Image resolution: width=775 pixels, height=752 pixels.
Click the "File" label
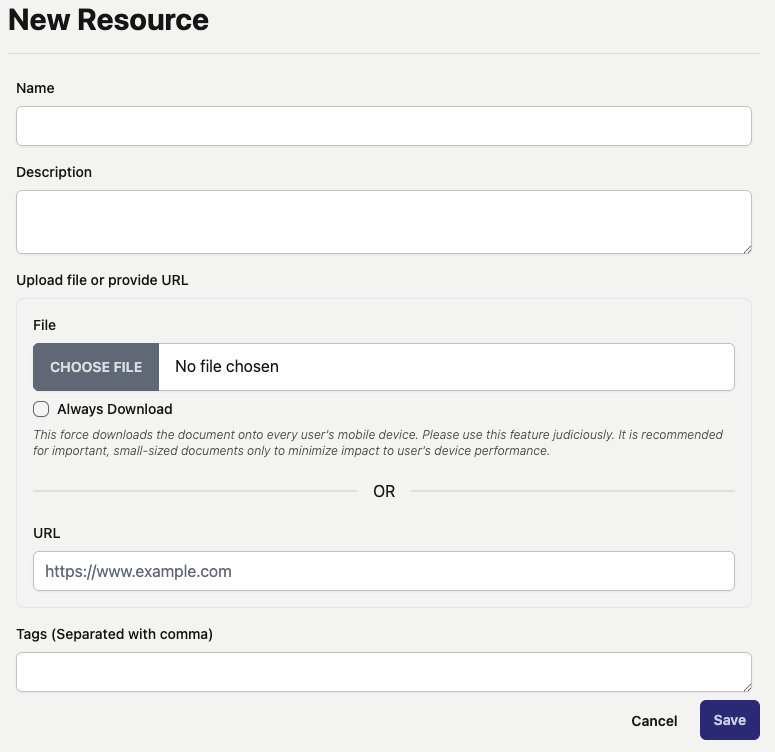(x=44, y=325)
